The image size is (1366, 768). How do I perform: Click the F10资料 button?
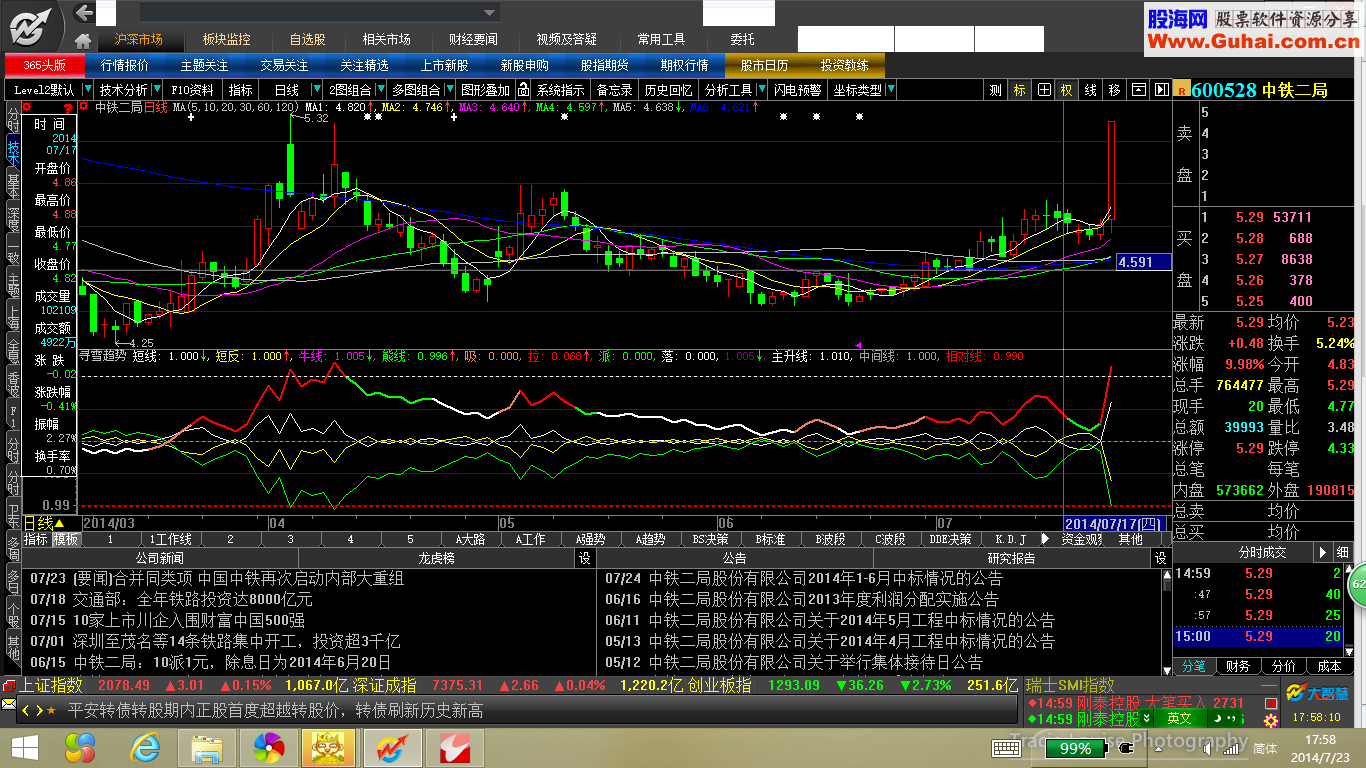191,90
